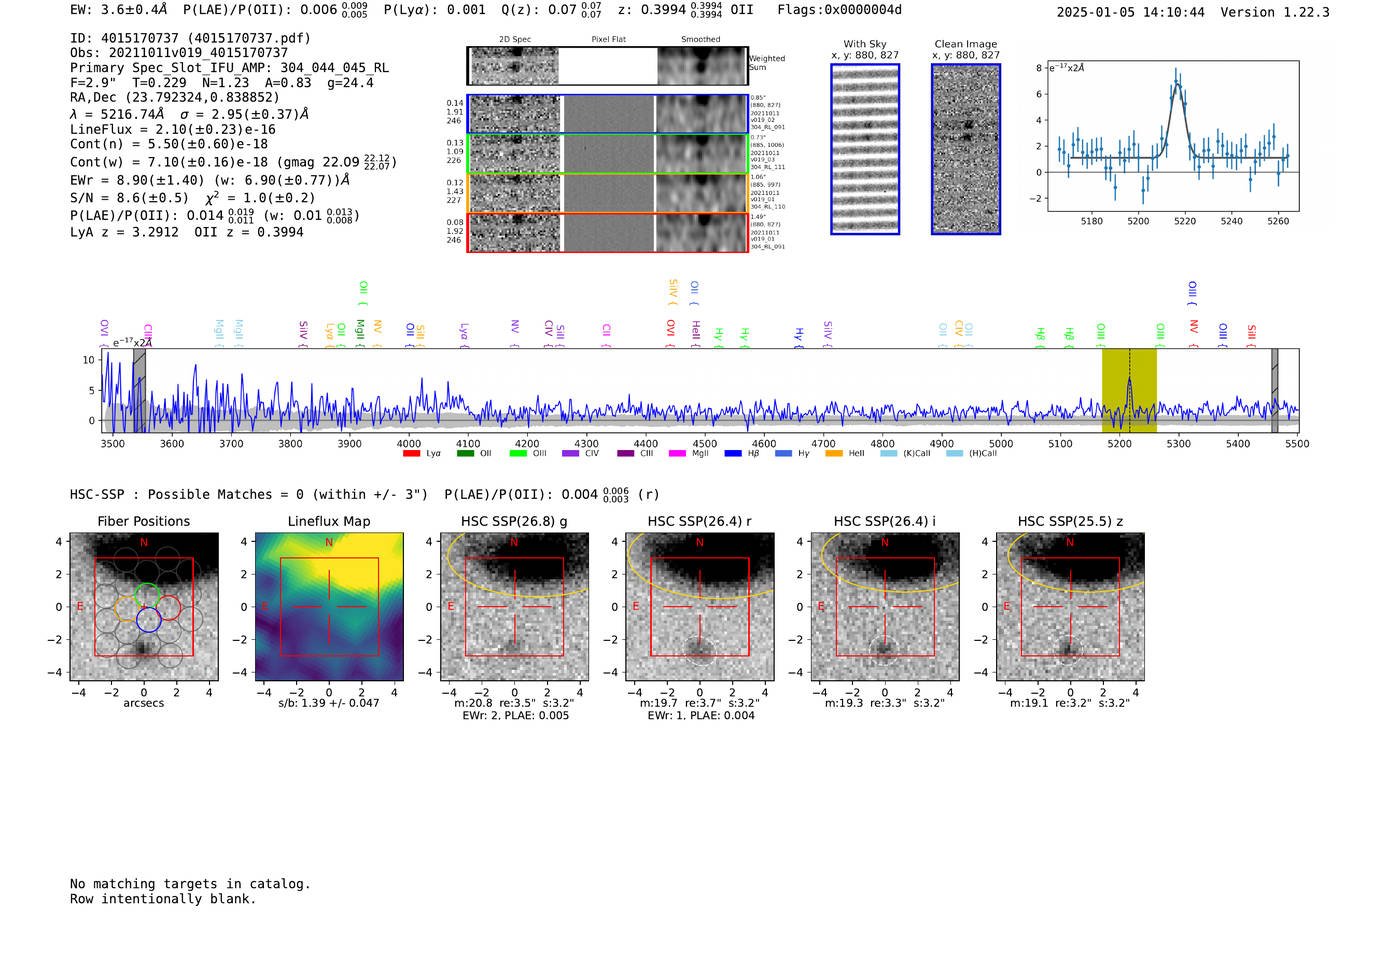Image resolution: width=1400 pixels, height=953 pixels.
Task: Click the ID: 4015170737 line
Action: click(x=190, y=38)
